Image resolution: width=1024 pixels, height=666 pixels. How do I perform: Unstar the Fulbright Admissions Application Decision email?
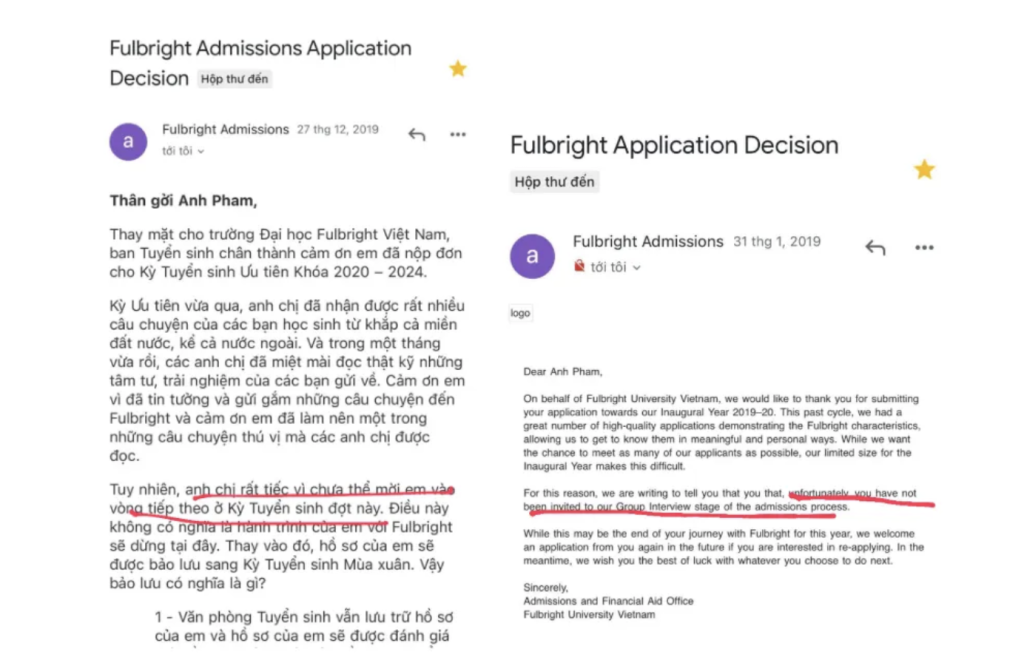458,69
